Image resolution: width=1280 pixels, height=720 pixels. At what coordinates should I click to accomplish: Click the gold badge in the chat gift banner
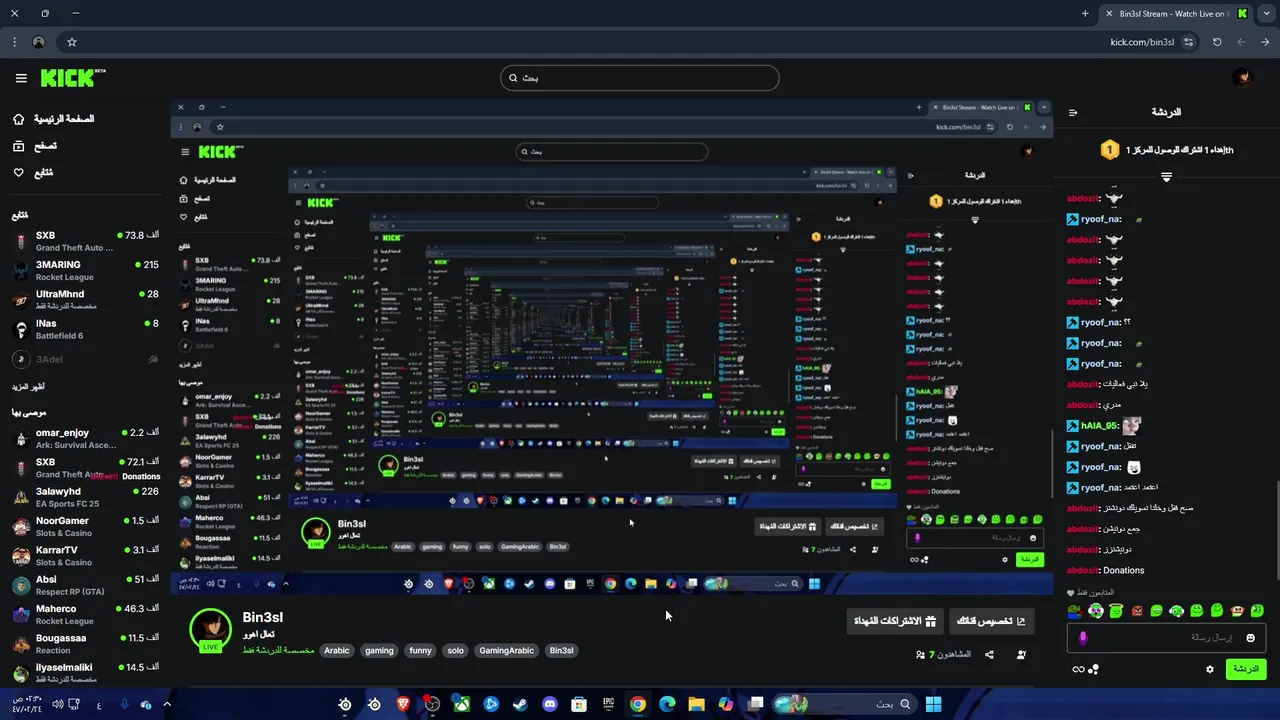coord(1109,150)
